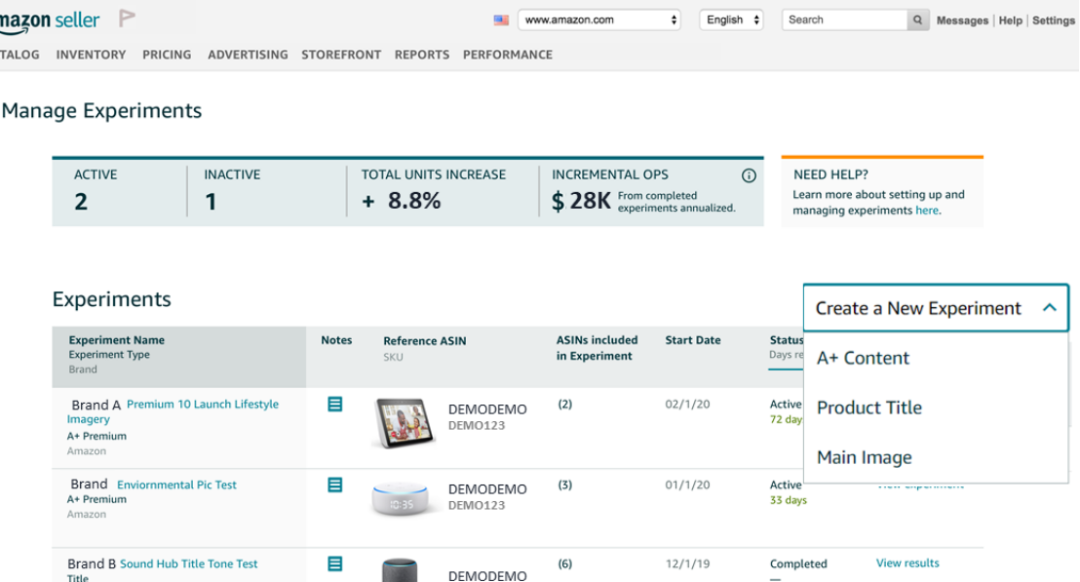This screenshot has width=1080, height=582.
Task: Open the Storefront menu
Action: [x=341, y=54]
